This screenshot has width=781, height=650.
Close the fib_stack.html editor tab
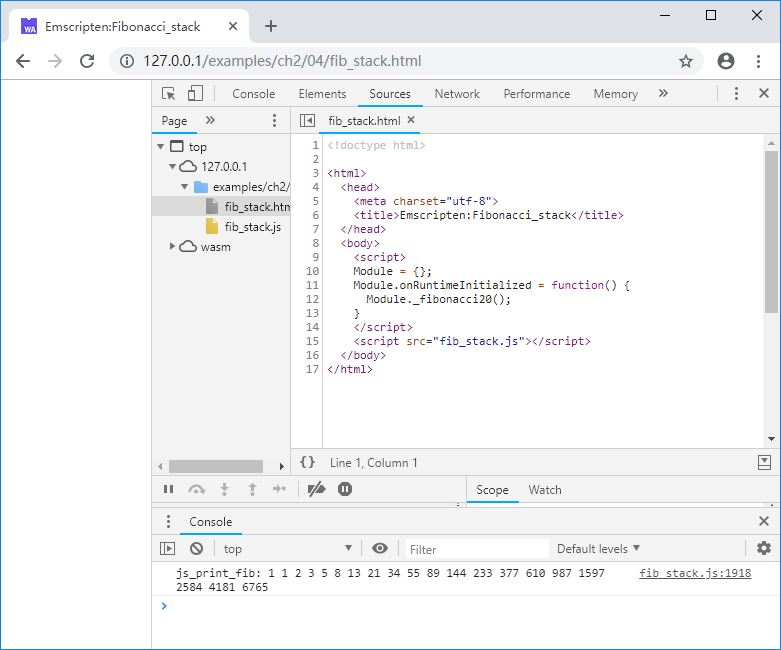pos(411,120)
